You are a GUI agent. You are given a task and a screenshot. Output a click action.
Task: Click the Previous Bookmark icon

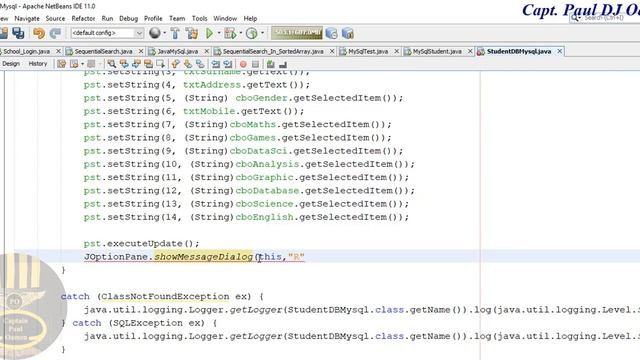tap(176, 64)
